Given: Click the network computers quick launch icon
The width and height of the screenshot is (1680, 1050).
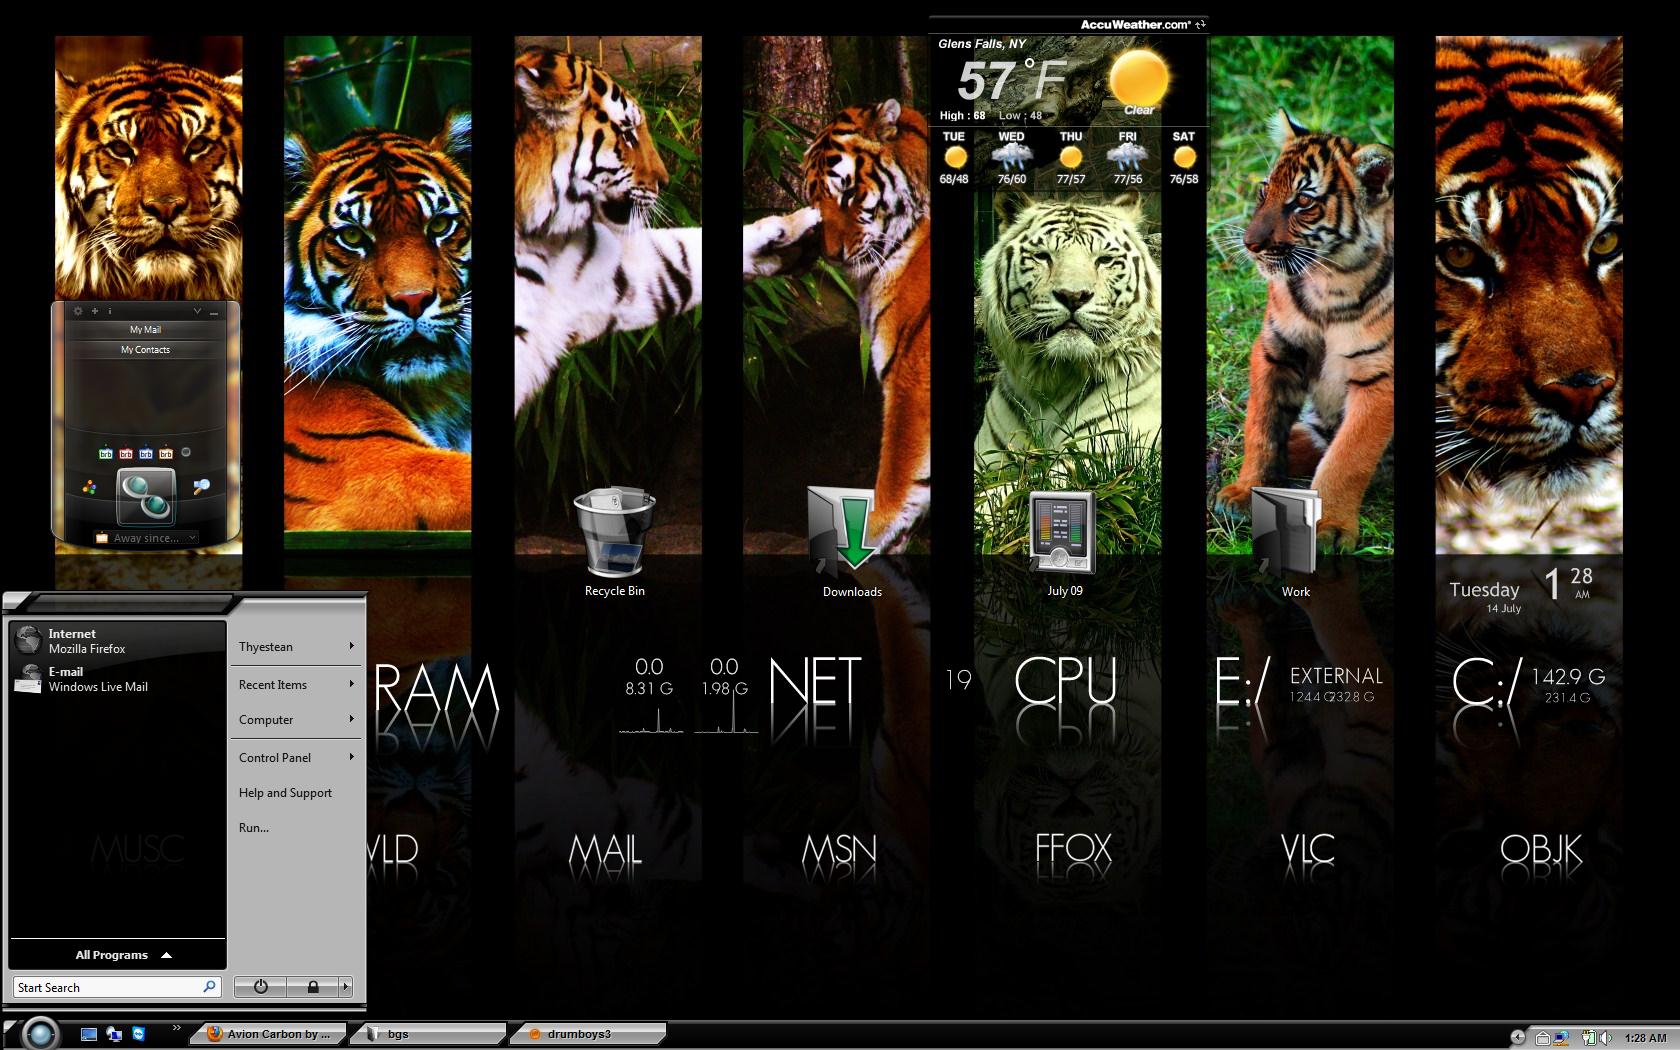Looking at the screenshot, I should [114, 1034].
